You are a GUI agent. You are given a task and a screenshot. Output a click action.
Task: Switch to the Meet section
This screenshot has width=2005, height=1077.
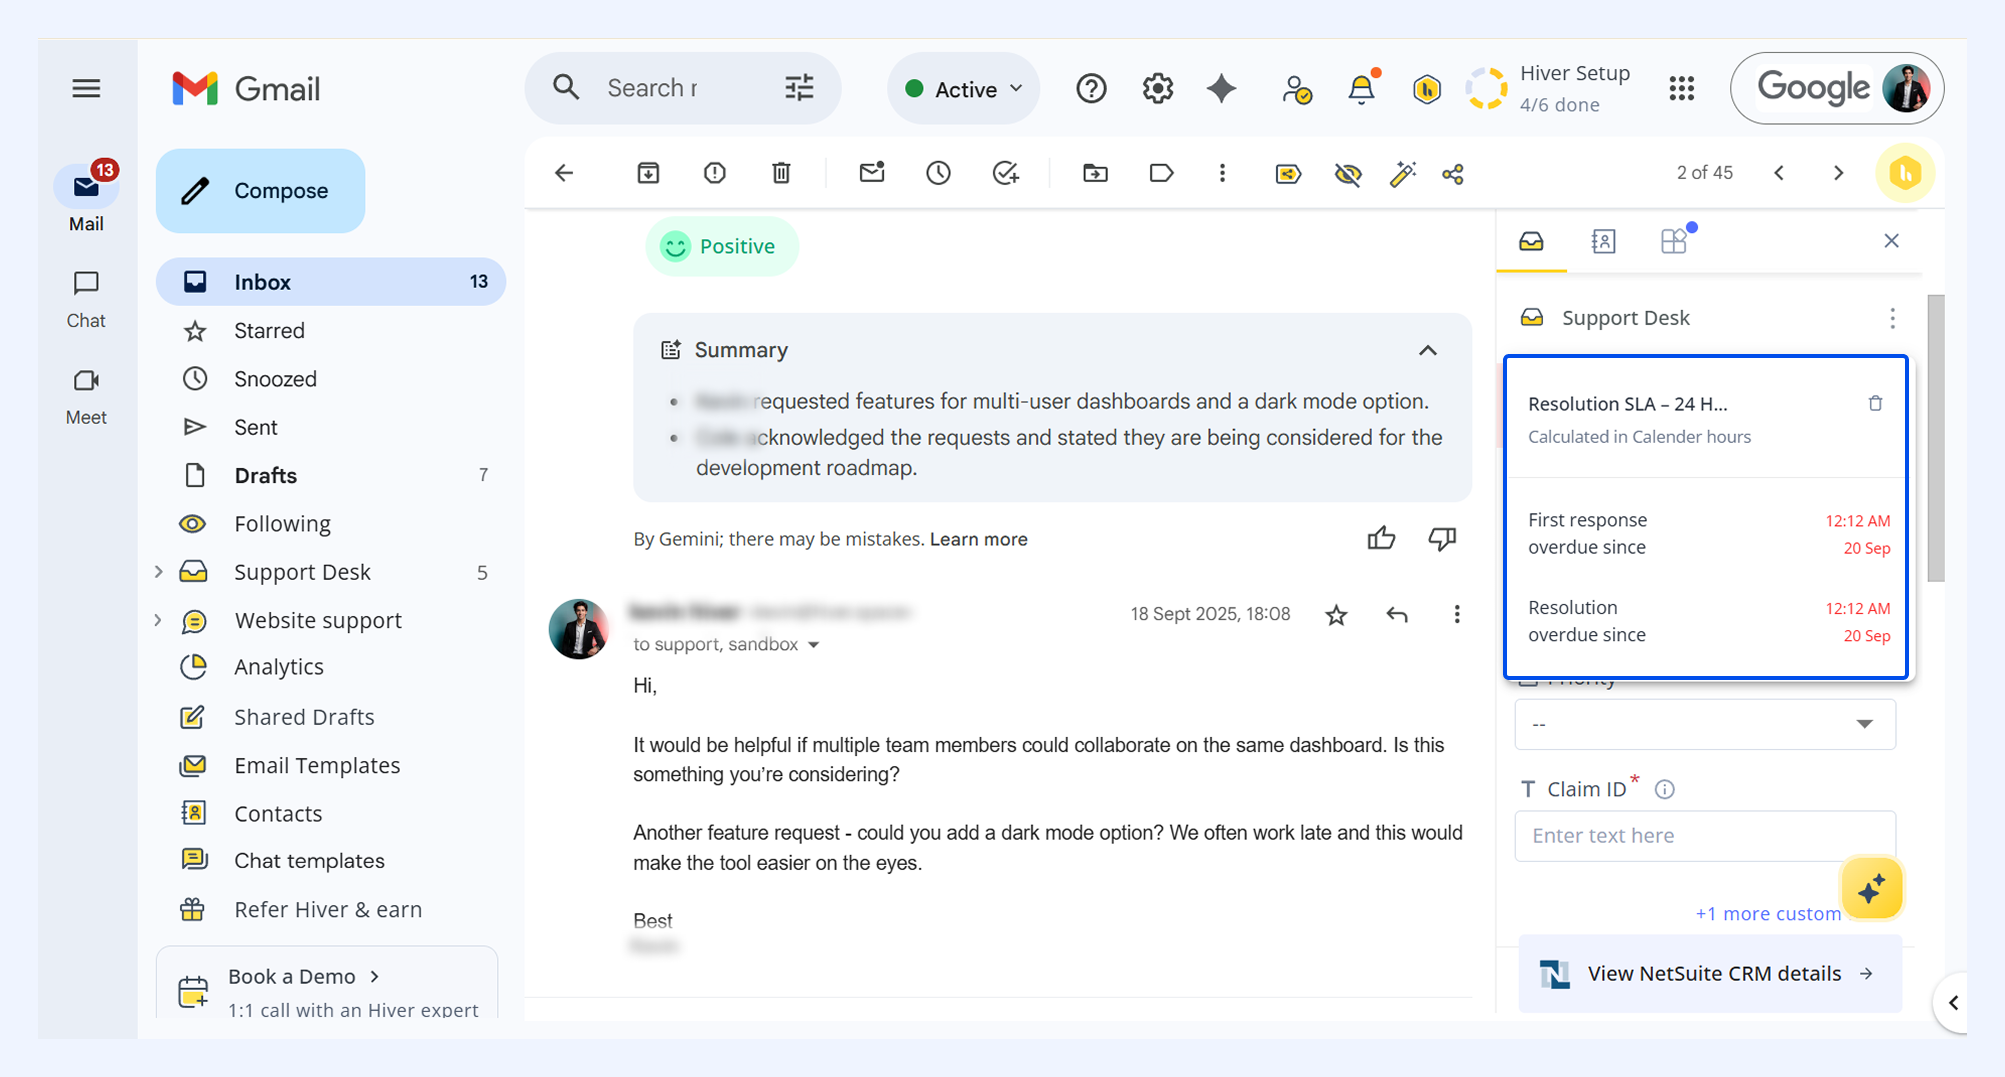pos(86,395)
